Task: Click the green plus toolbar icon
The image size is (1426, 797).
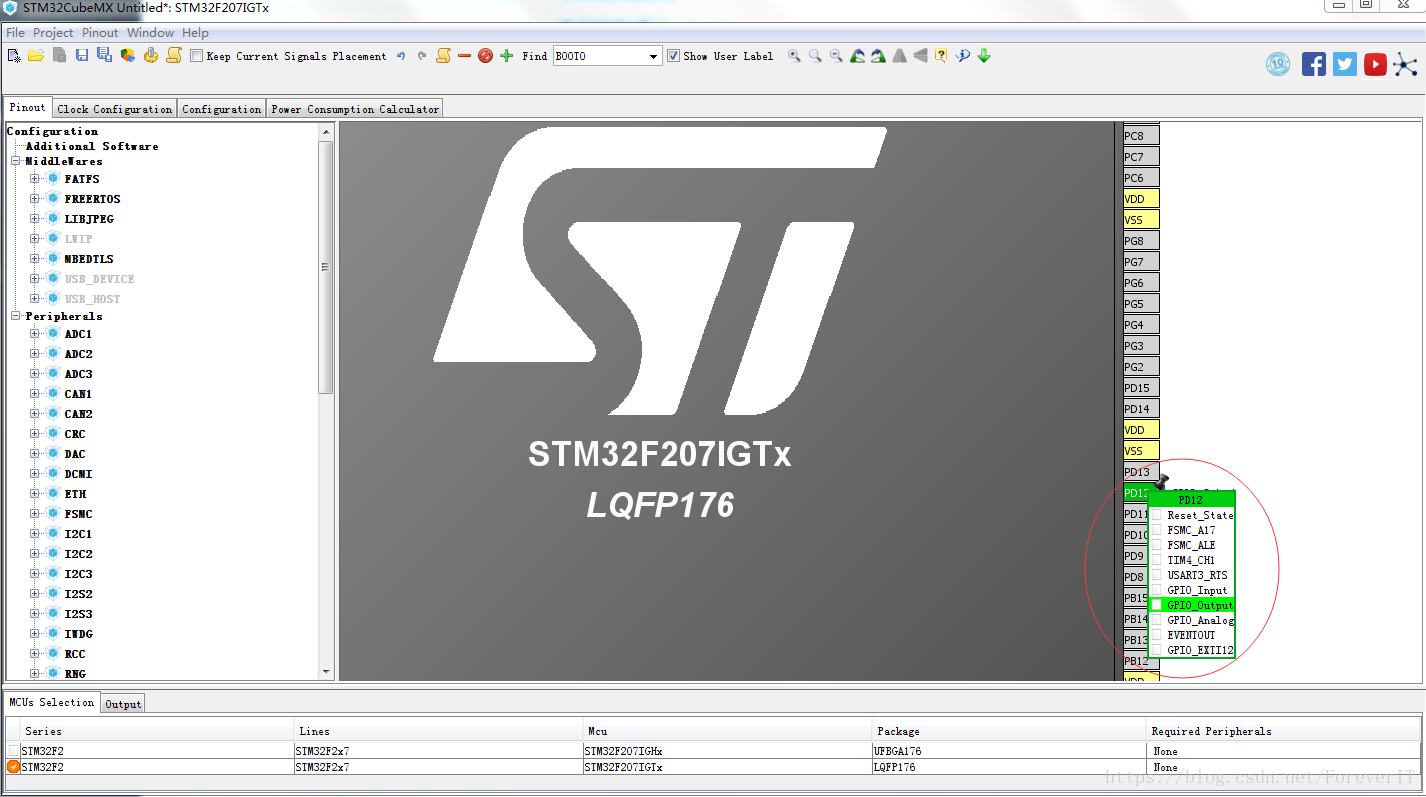Action: click(x=506, y=56)
